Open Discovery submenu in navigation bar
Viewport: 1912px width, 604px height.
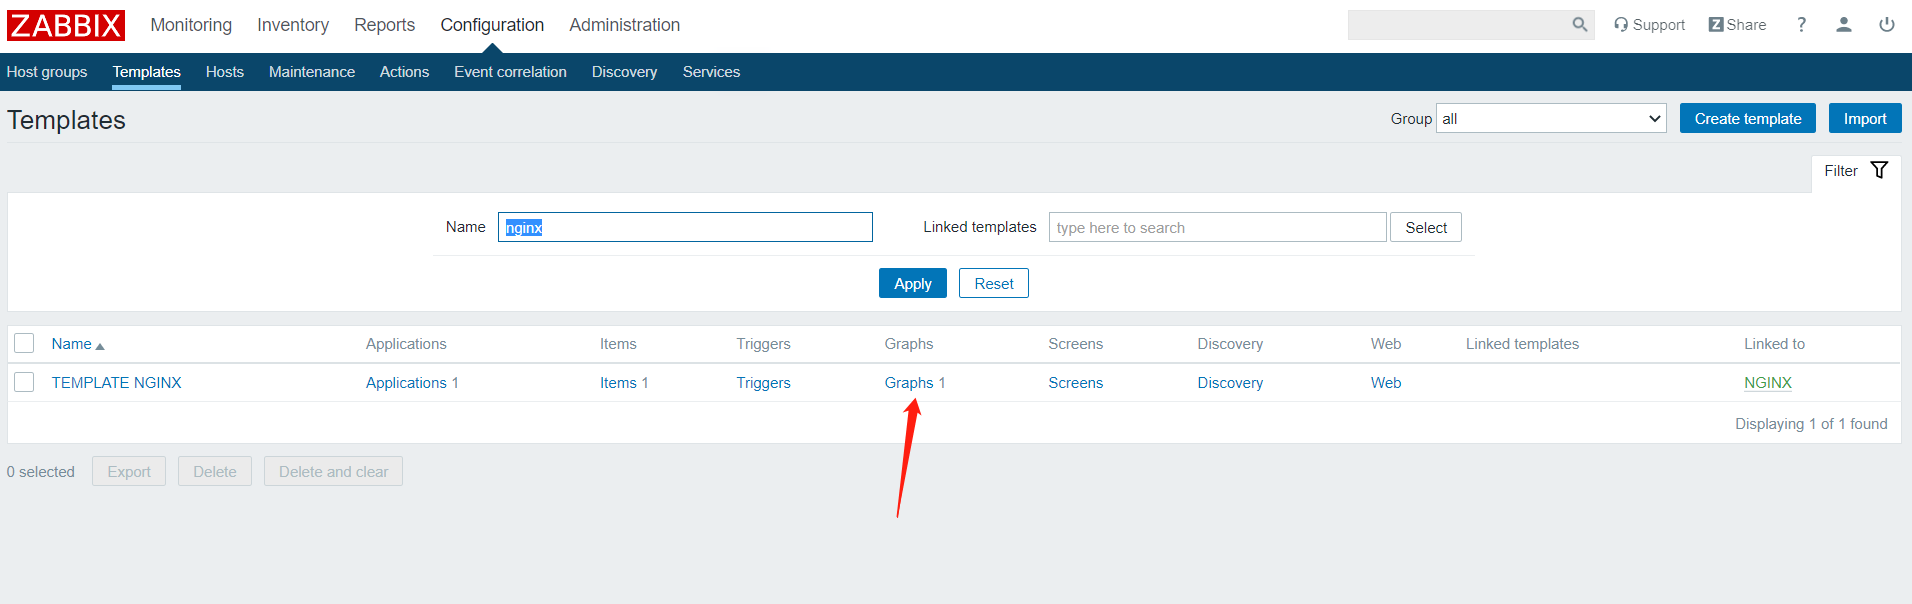(x=624, y=72)
